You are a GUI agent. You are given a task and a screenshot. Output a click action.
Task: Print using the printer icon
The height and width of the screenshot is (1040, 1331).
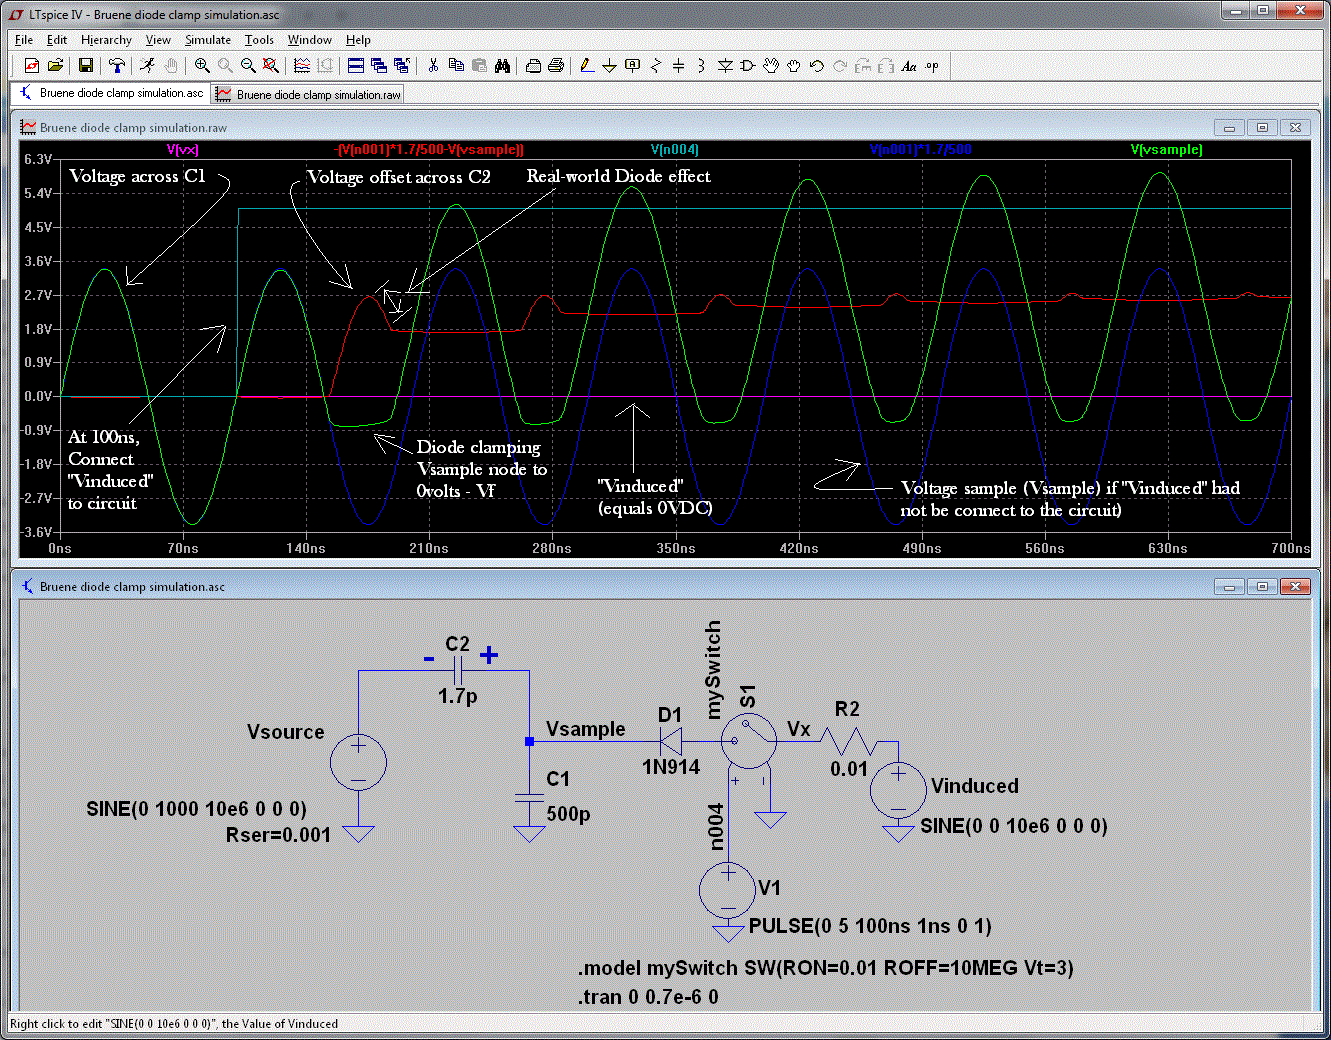556,66
